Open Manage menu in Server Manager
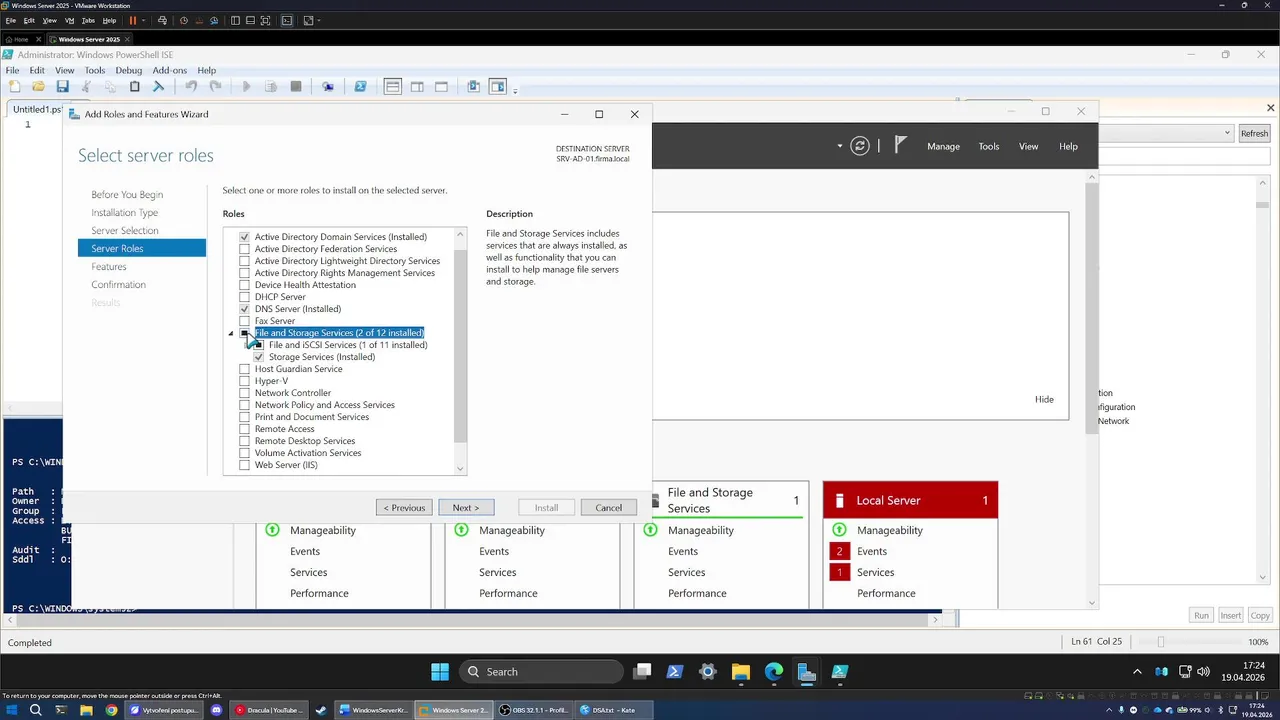1280x720 pixels. [x=943, y=146]
